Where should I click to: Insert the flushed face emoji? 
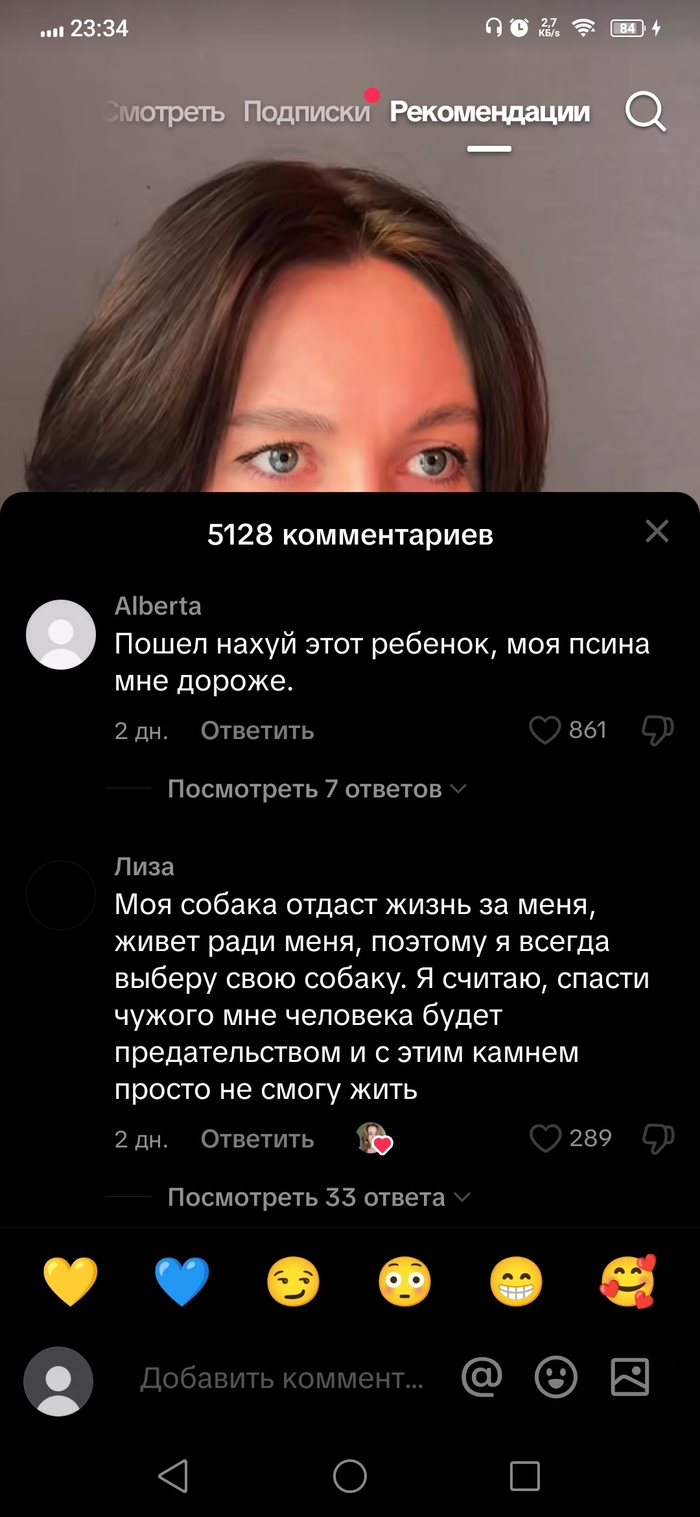[404, 1282]
